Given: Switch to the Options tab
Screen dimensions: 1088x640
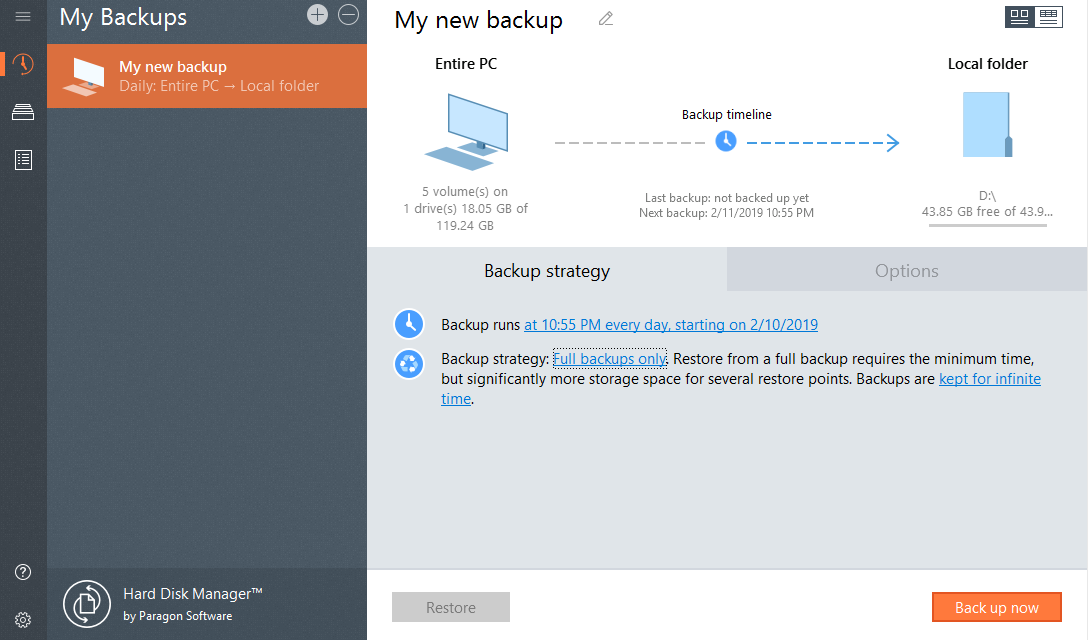Looking at the screenshot, I should pyautogui.click(x=906, y=270).
